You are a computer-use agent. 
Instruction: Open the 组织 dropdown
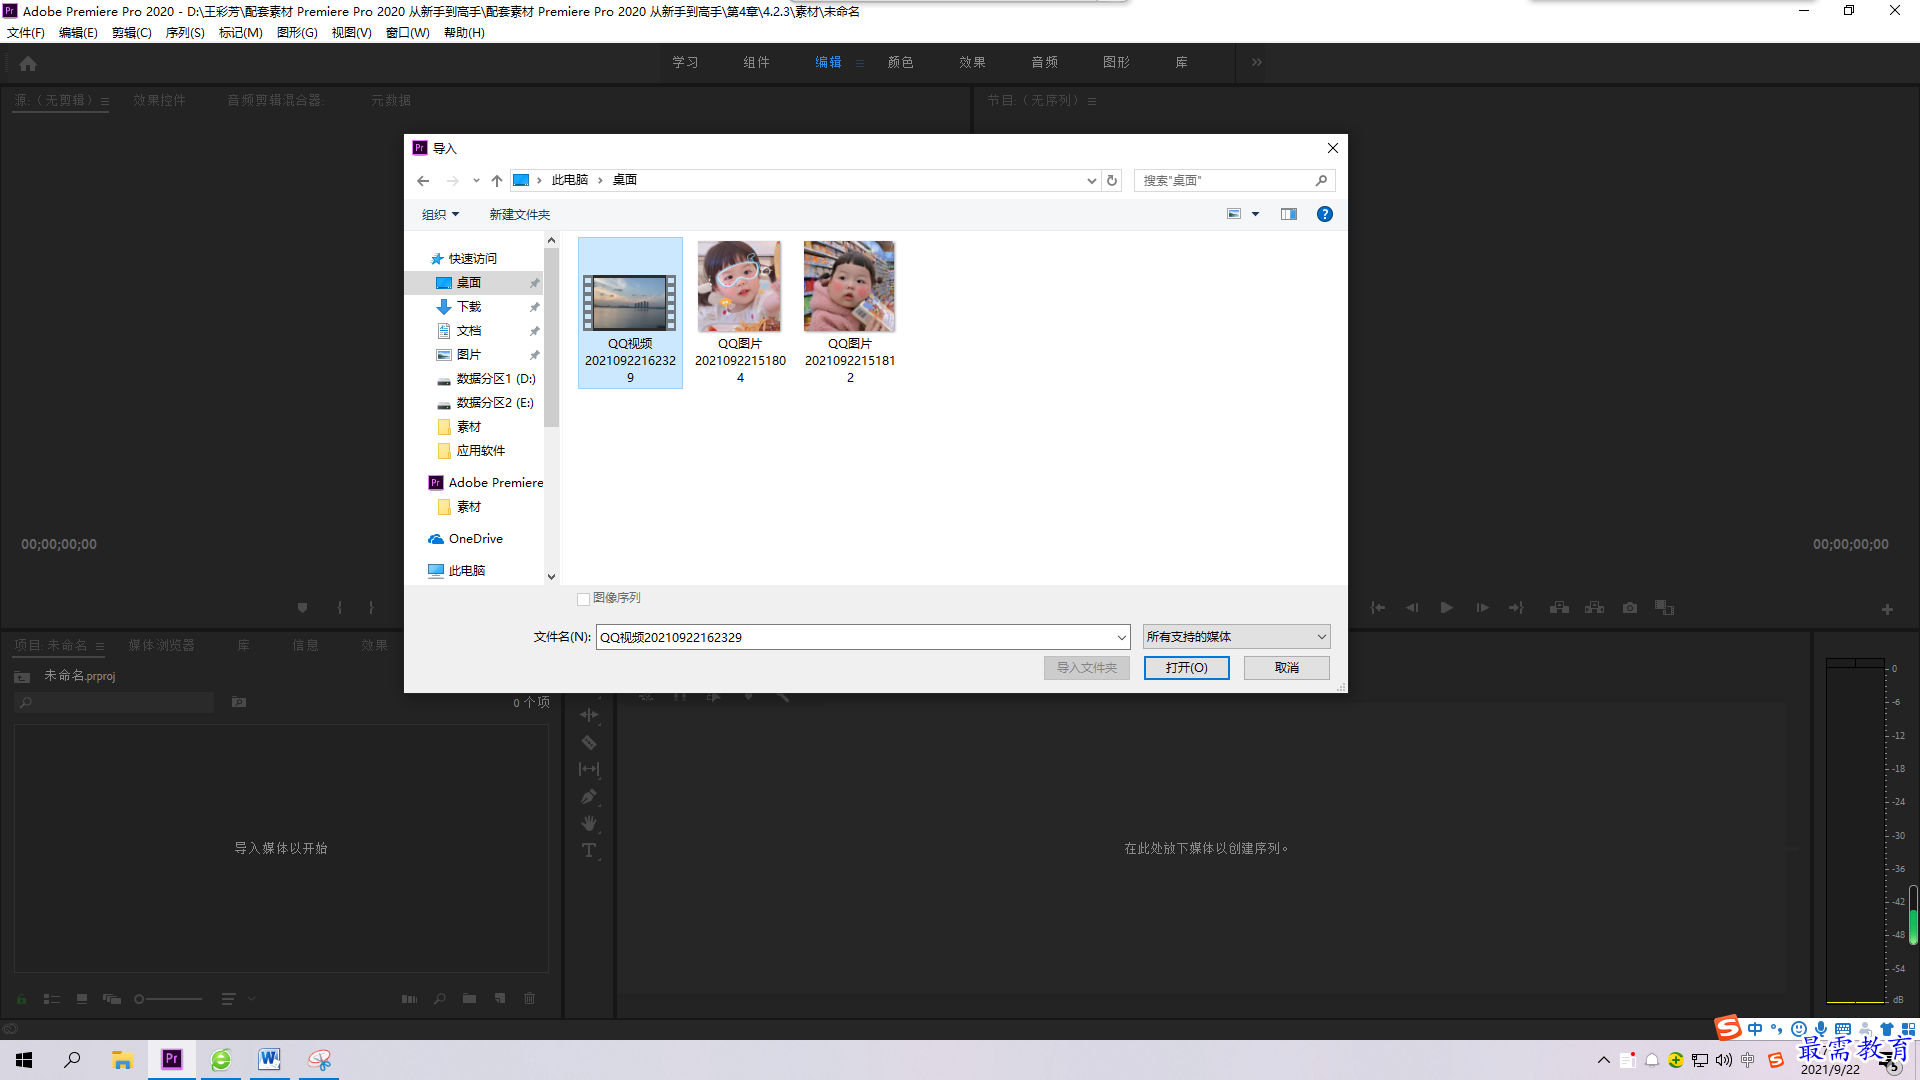(x=440, y=214)
